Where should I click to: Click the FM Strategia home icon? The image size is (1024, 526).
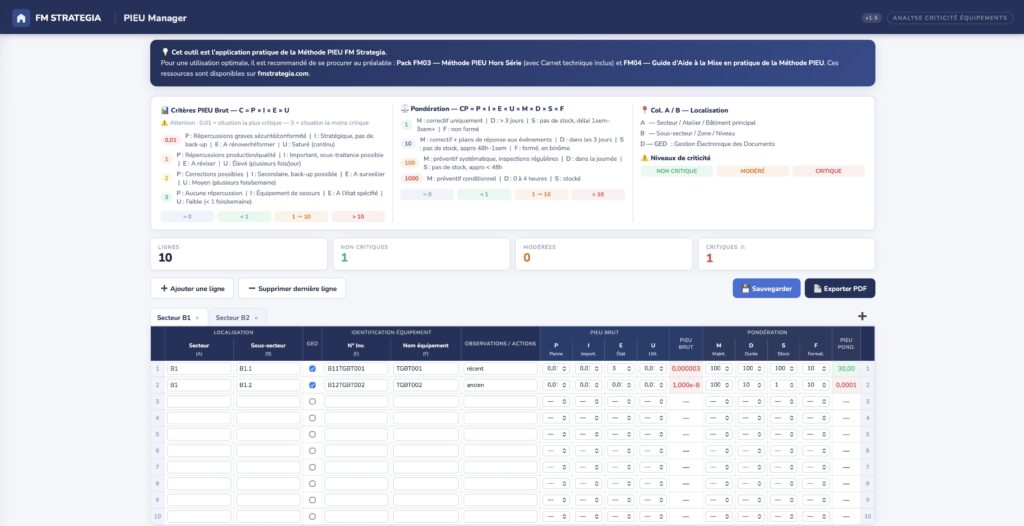click(x=21, y=18)
